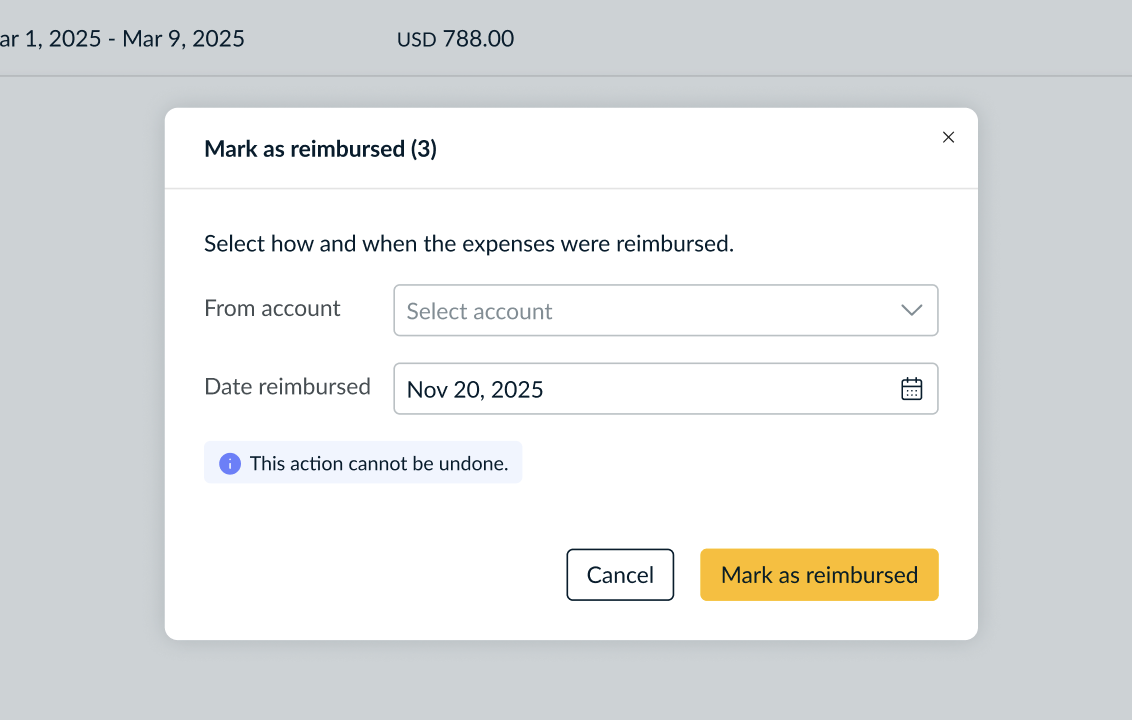
Task: Close the Mark as reimbursed dialog
Action: click(x=948, y=138)
